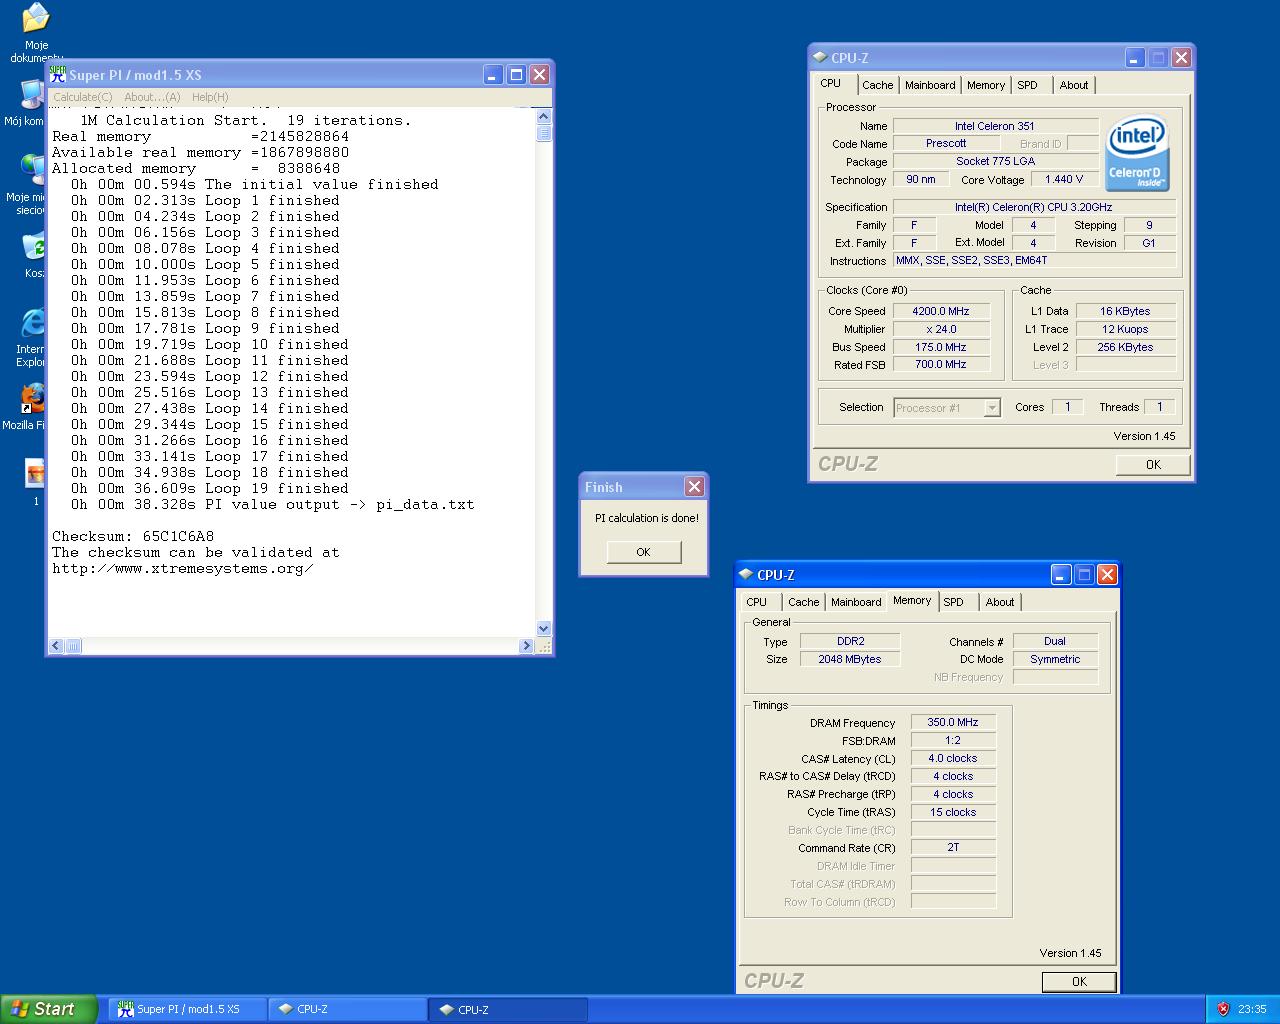Switch to Mainboard tab in top CPU-Z

[x=930, y=85]
